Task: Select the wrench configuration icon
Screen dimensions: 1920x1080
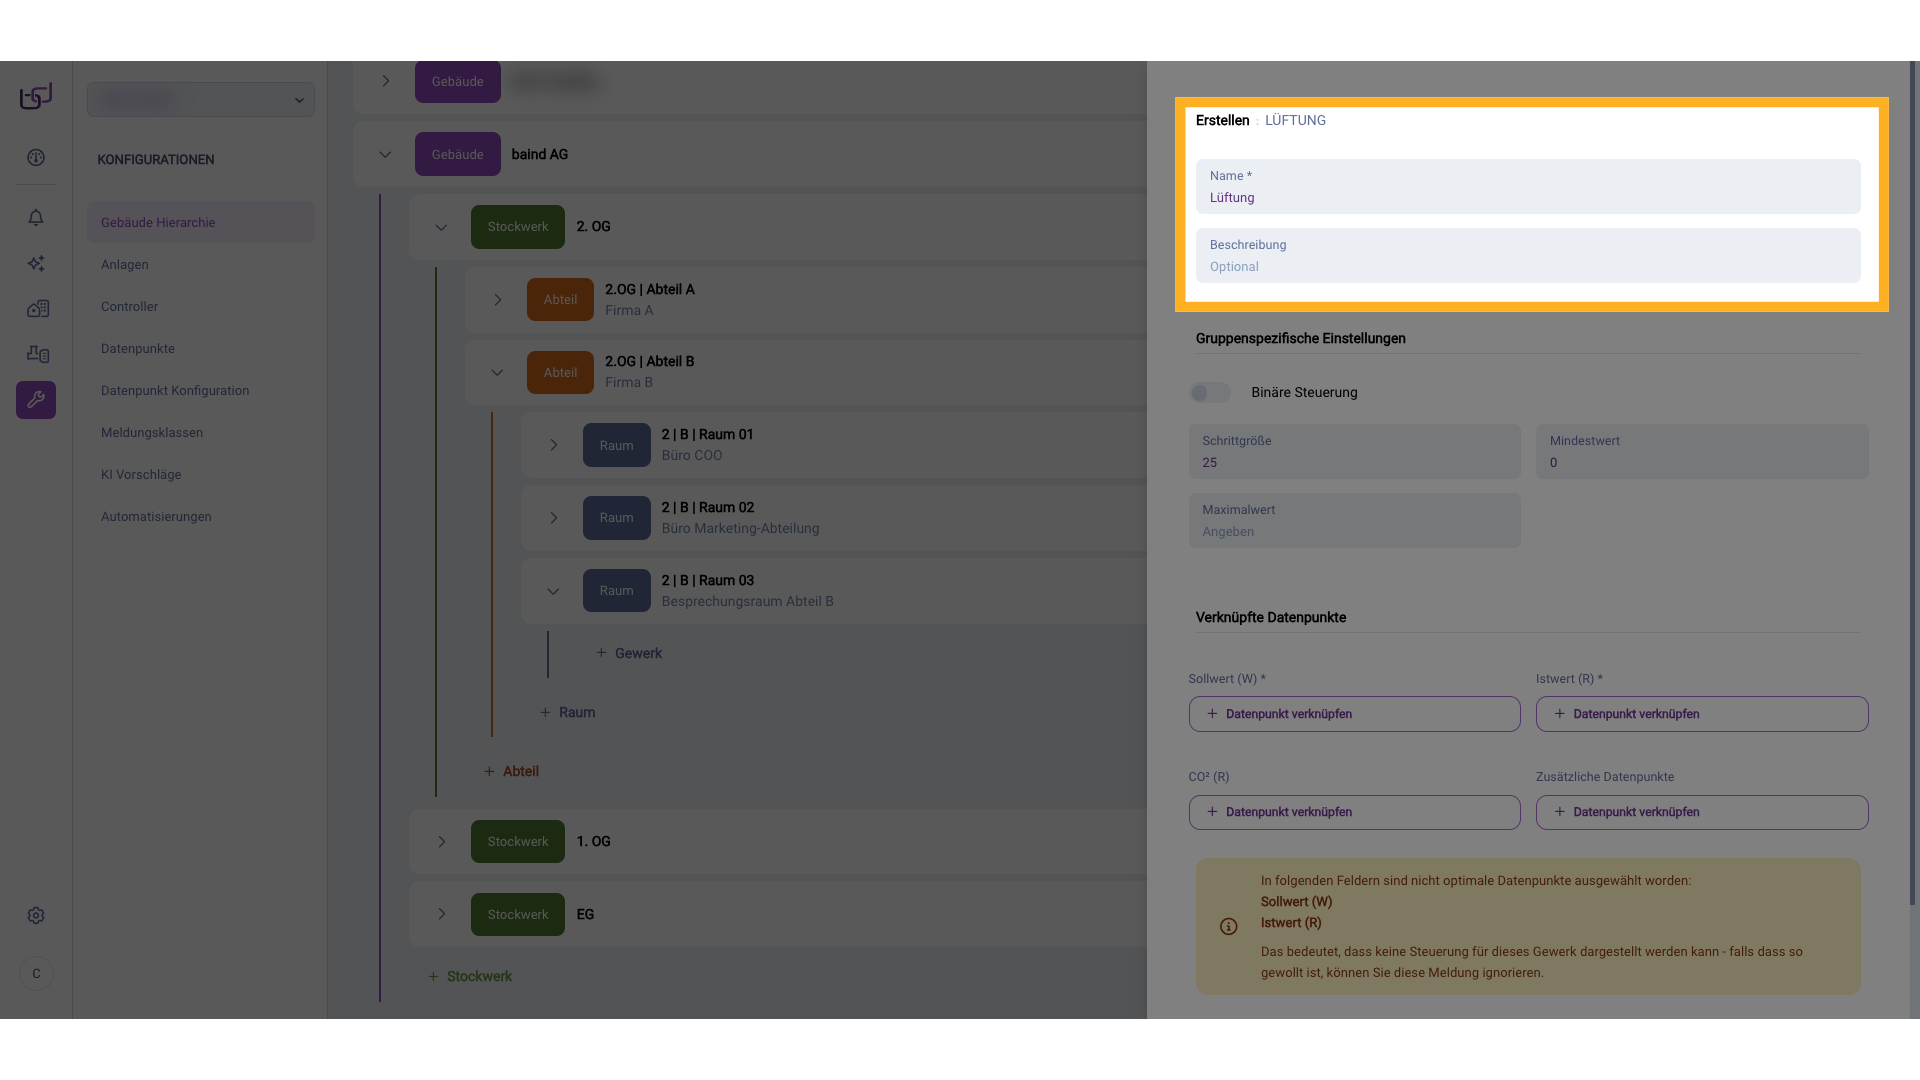Action: coord(36,400)
